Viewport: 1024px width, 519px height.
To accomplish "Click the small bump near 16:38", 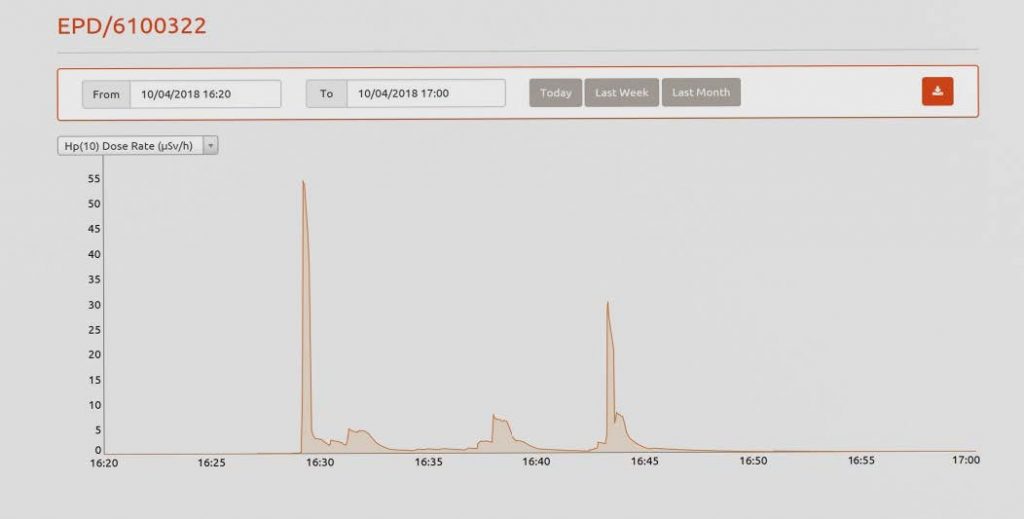I will tap(496, 418).
